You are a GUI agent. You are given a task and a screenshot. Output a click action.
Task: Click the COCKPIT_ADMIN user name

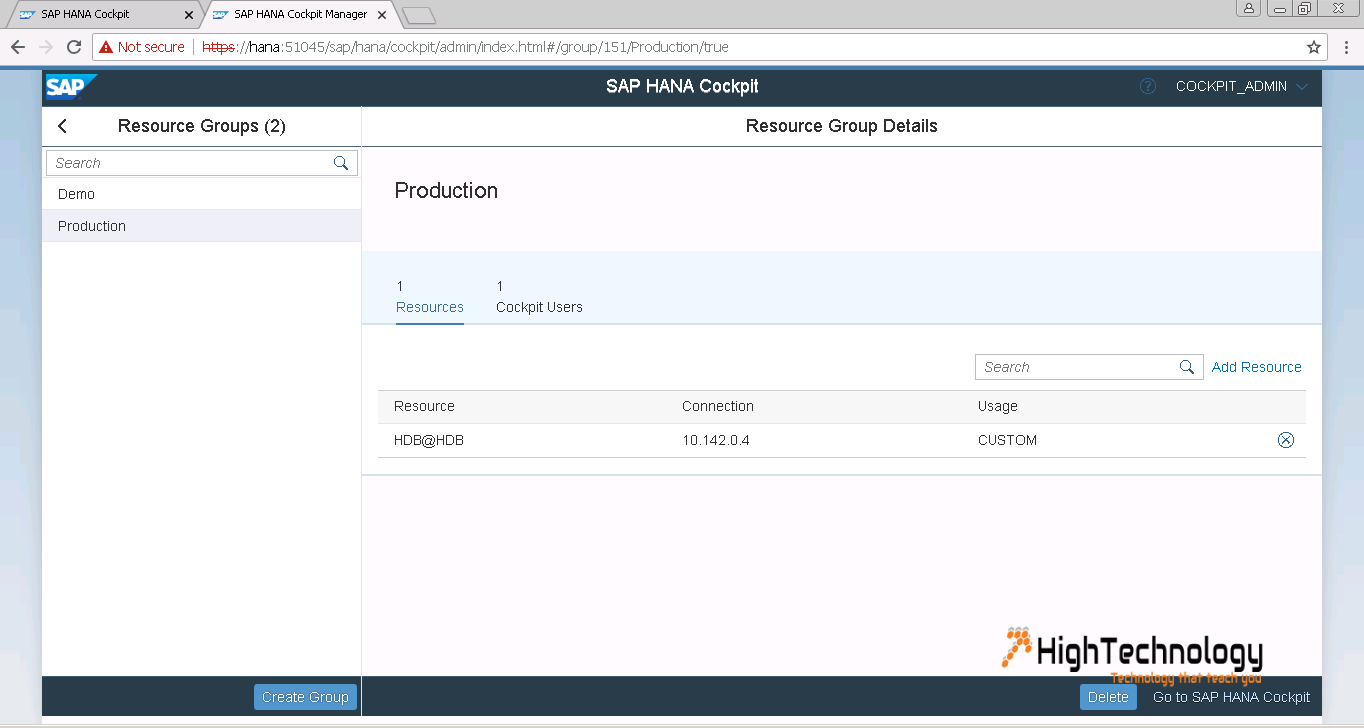(1231, 87)
